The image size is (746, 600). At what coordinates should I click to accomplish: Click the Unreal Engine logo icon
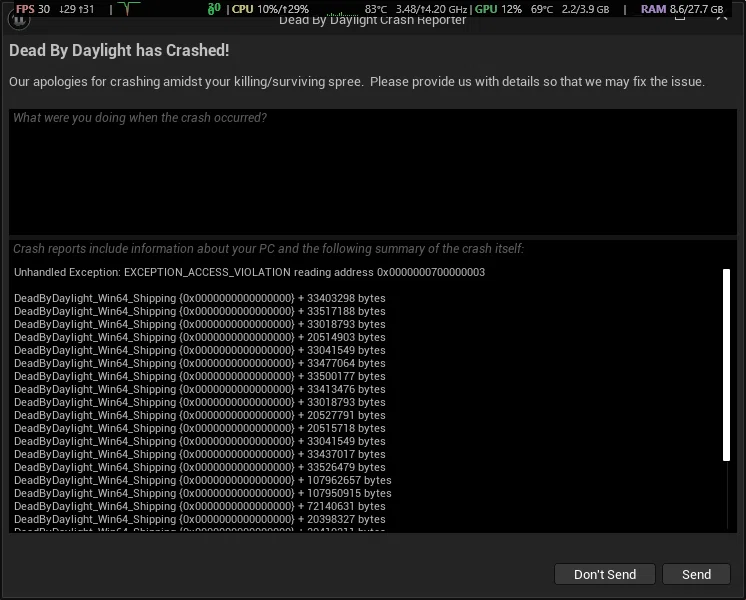click(x=19, y=20)
